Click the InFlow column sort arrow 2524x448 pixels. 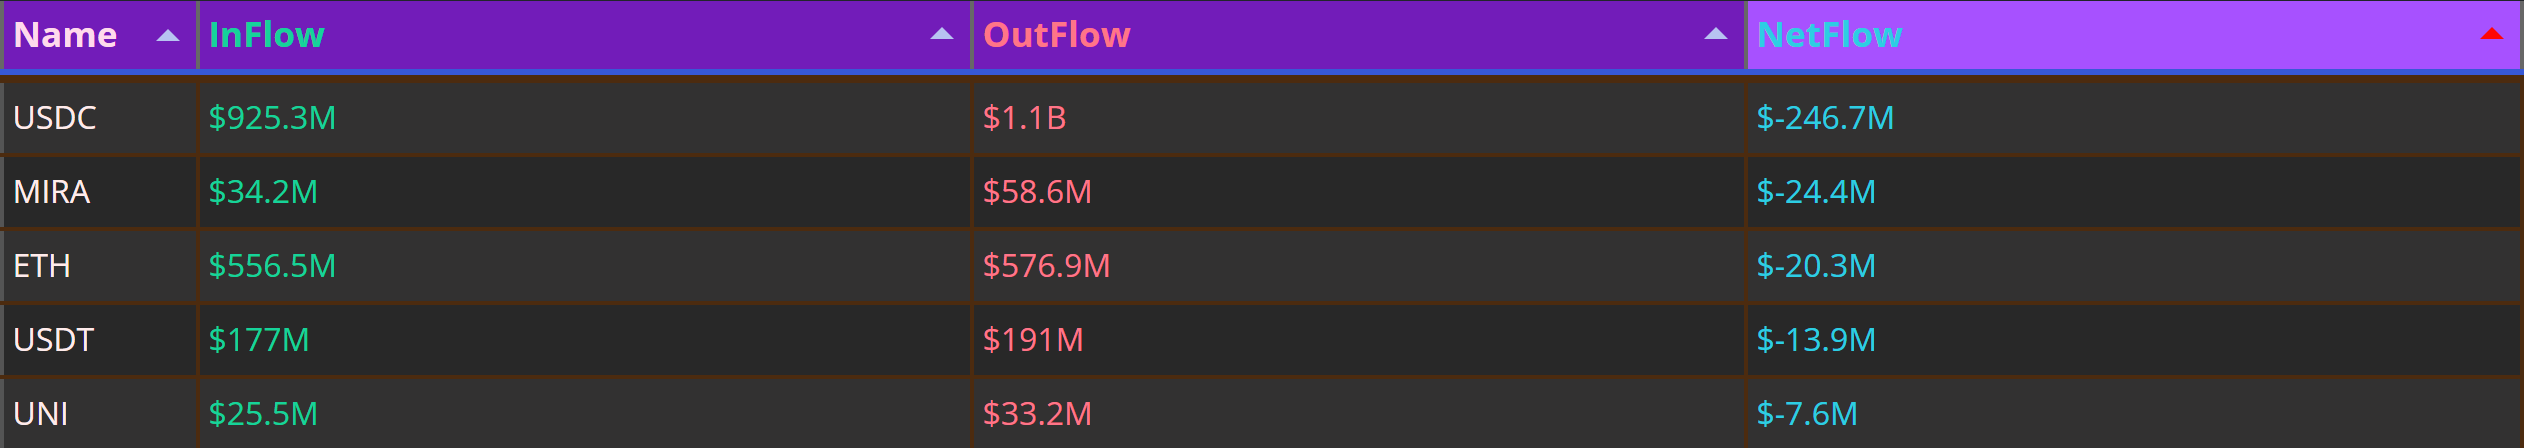coord(942,34)
